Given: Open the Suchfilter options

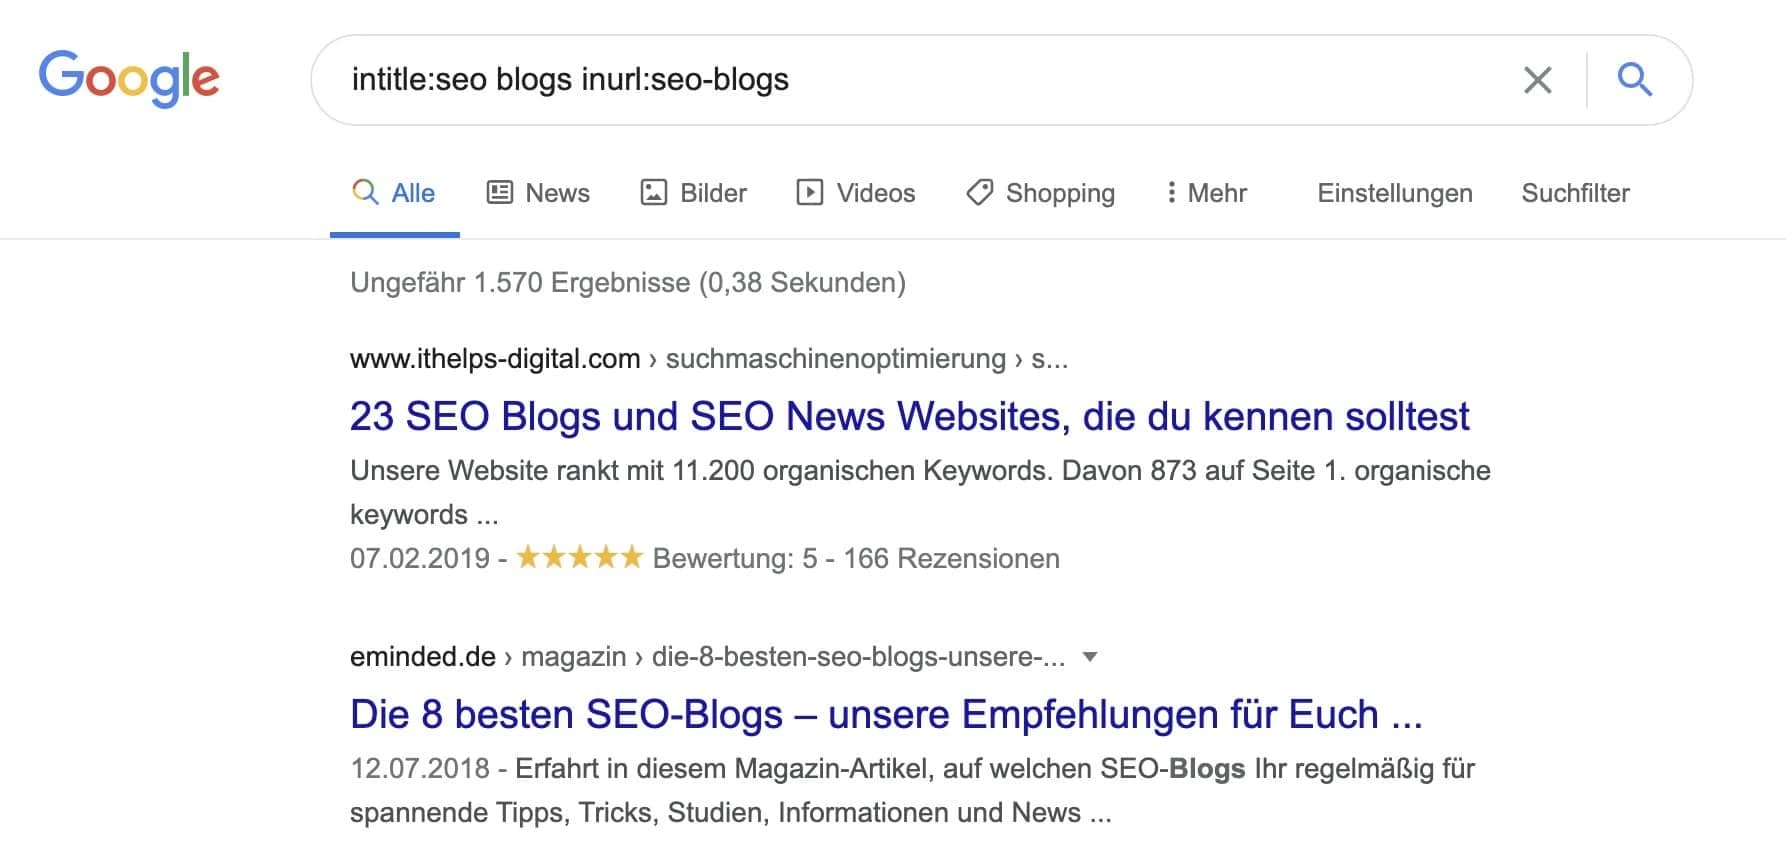Looking at the screenshot, I should (1575, 192).
